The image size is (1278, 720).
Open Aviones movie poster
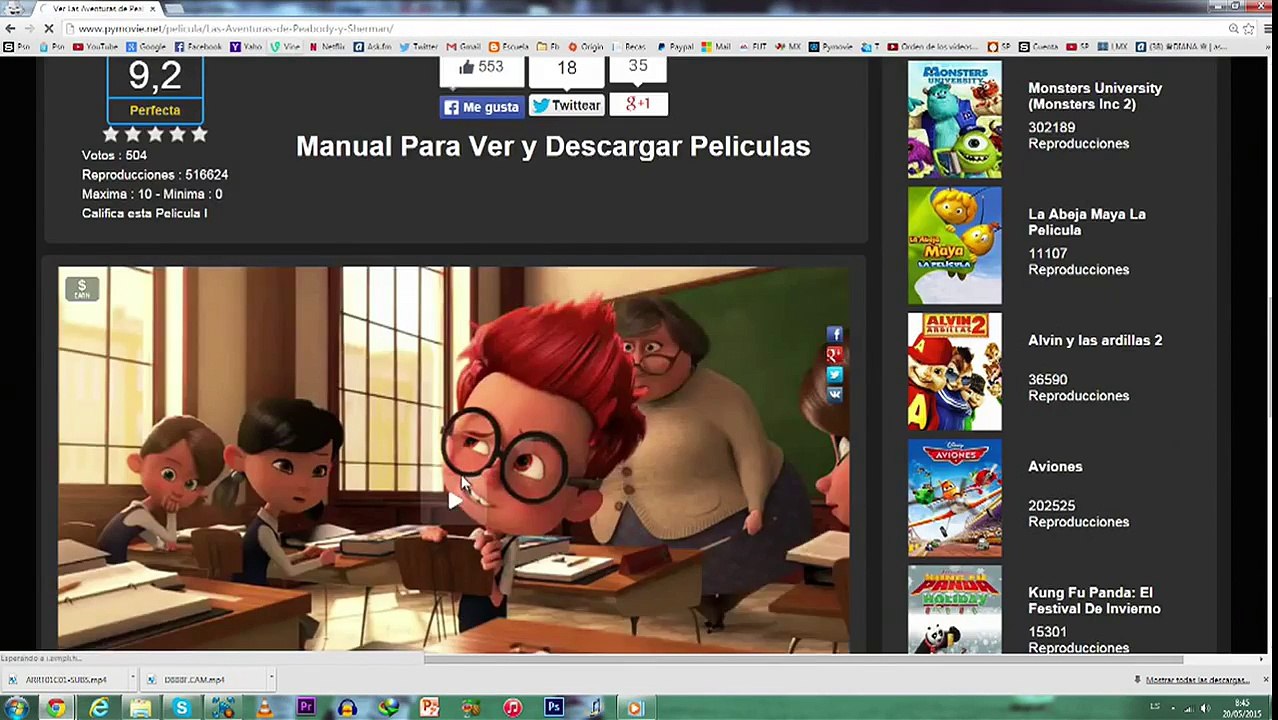[954, 498]
